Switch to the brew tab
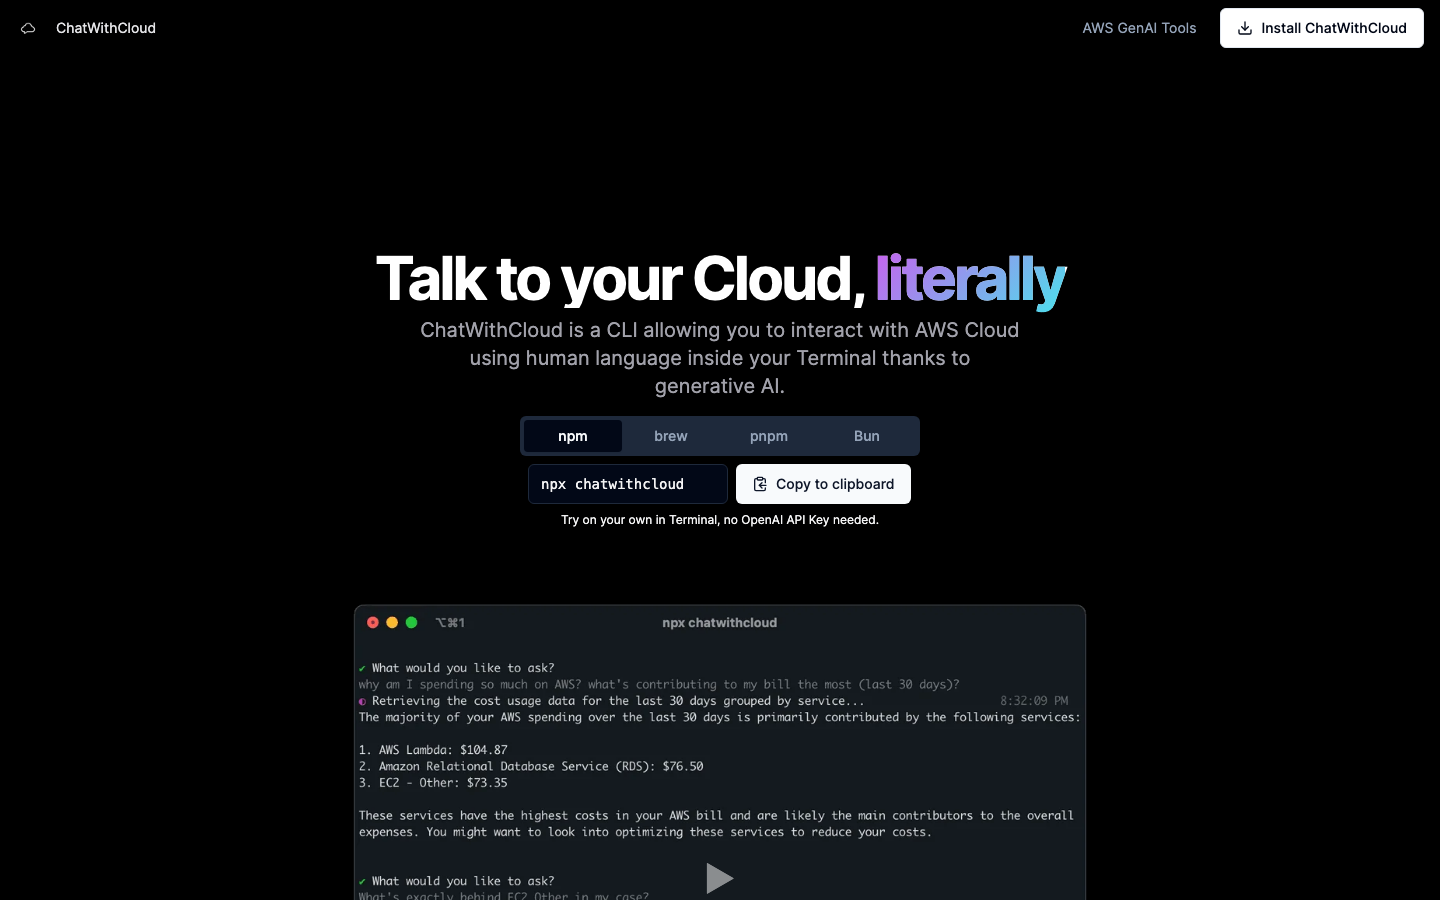The height and width of the screenshot is (900, 1440). [x=671, y=436]
